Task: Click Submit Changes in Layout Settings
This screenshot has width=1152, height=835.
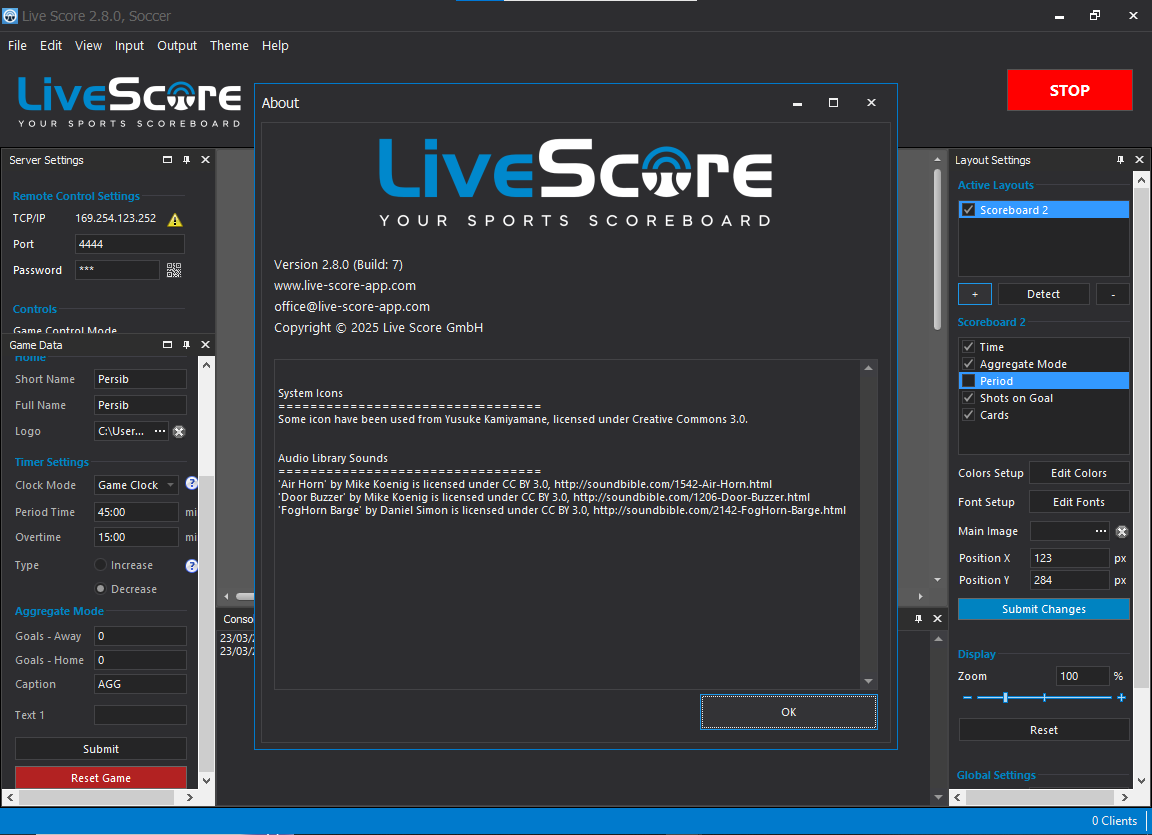Action: (x=1043, y=609)
